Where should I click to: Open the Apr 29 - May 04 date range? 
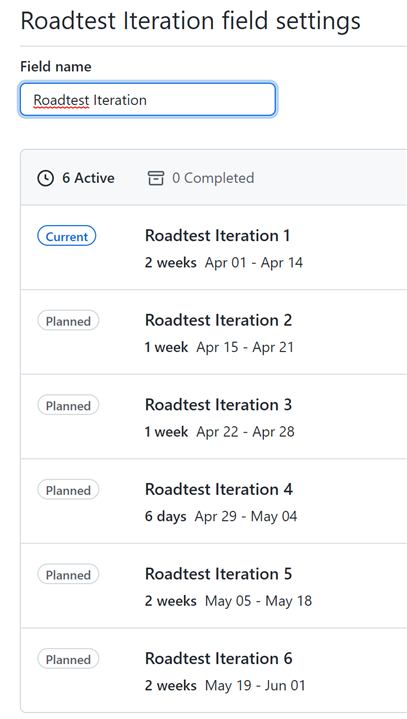(246, 516)
